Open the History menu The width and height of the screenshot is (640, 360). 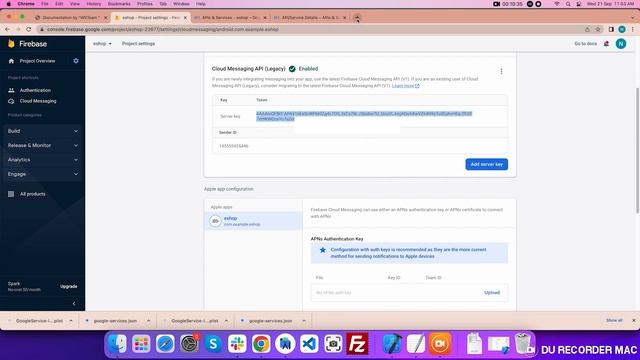point(93,4)
